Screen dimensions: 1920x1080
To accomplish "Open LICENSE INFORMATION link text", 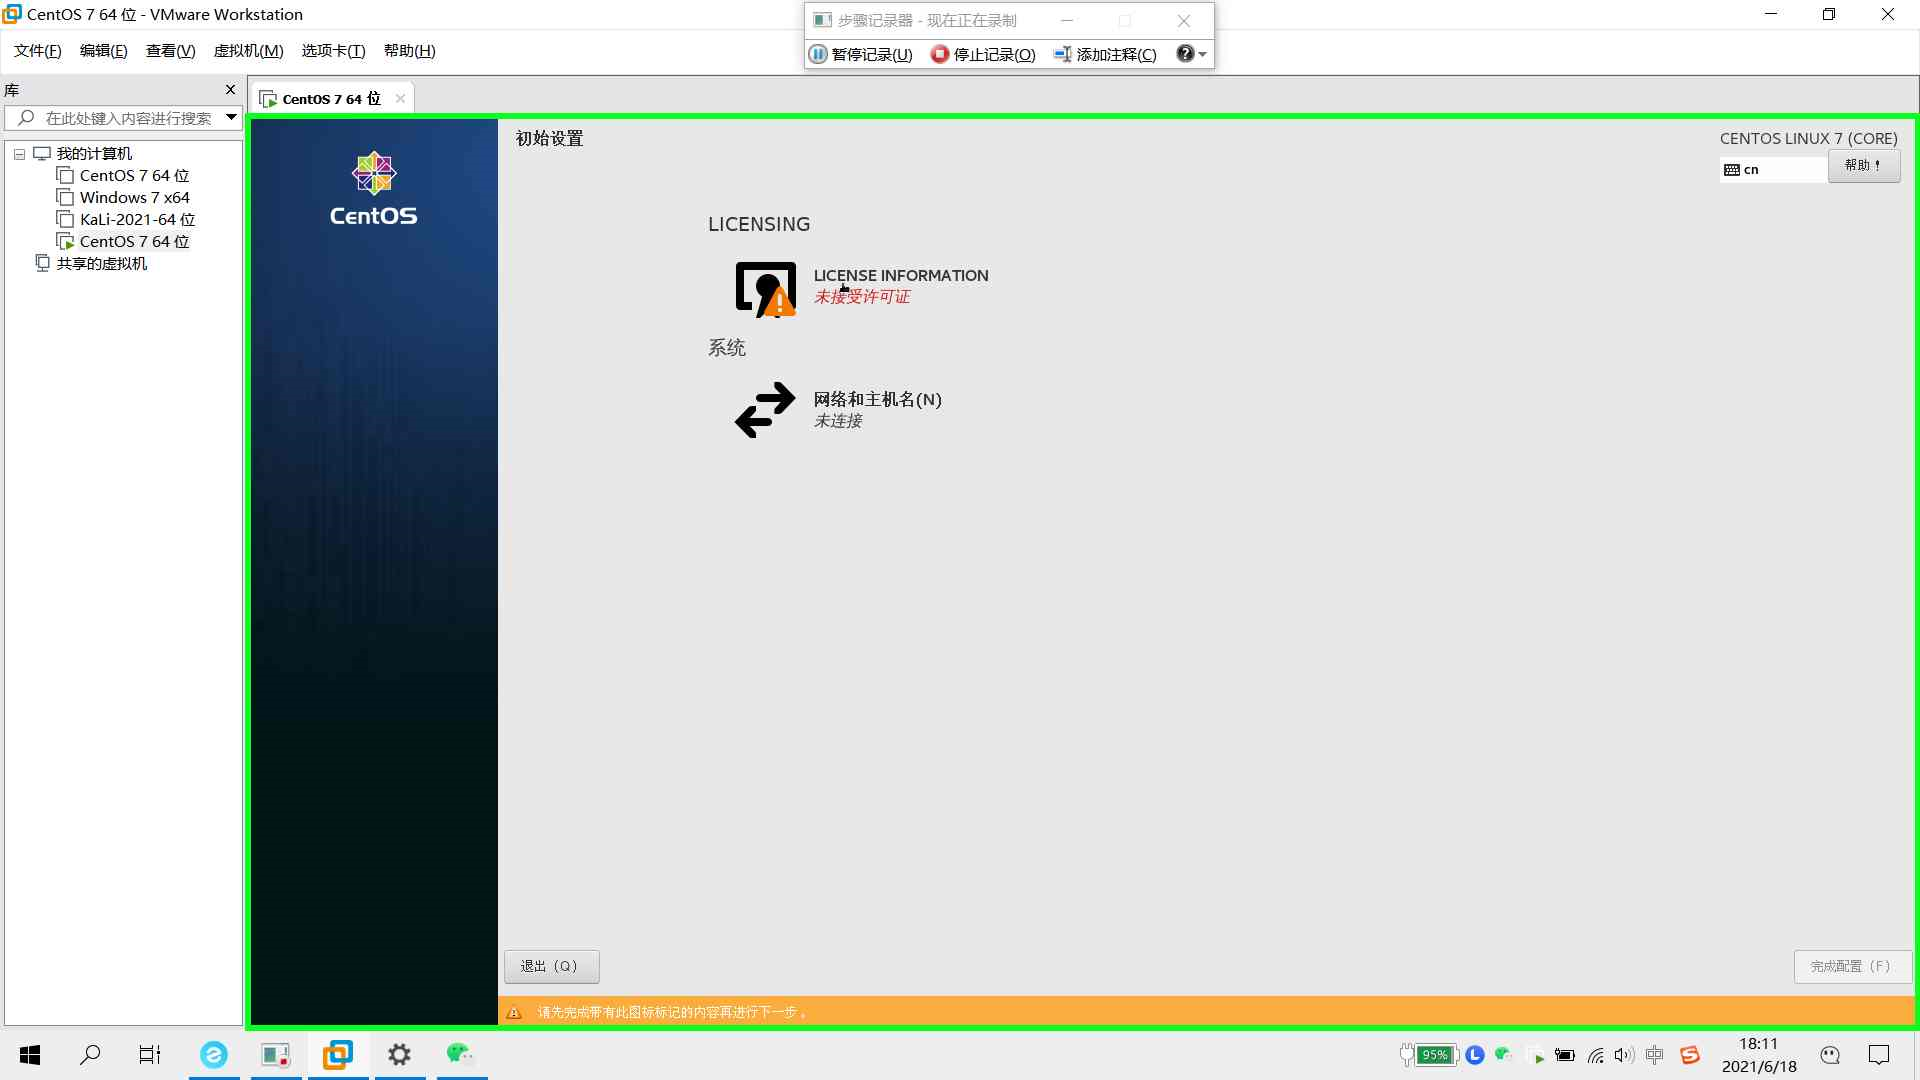I will click(901, 275).
